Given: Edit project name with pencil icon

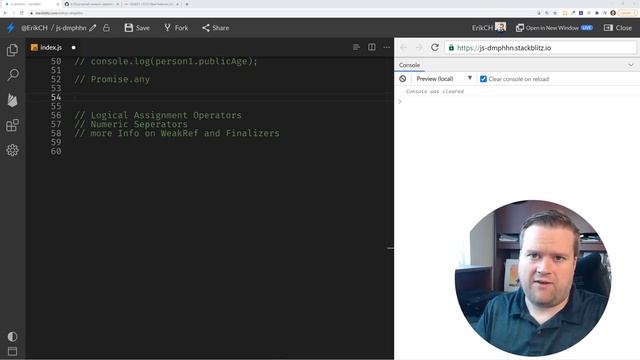Looking at the screenshot, I should [93, 28].
